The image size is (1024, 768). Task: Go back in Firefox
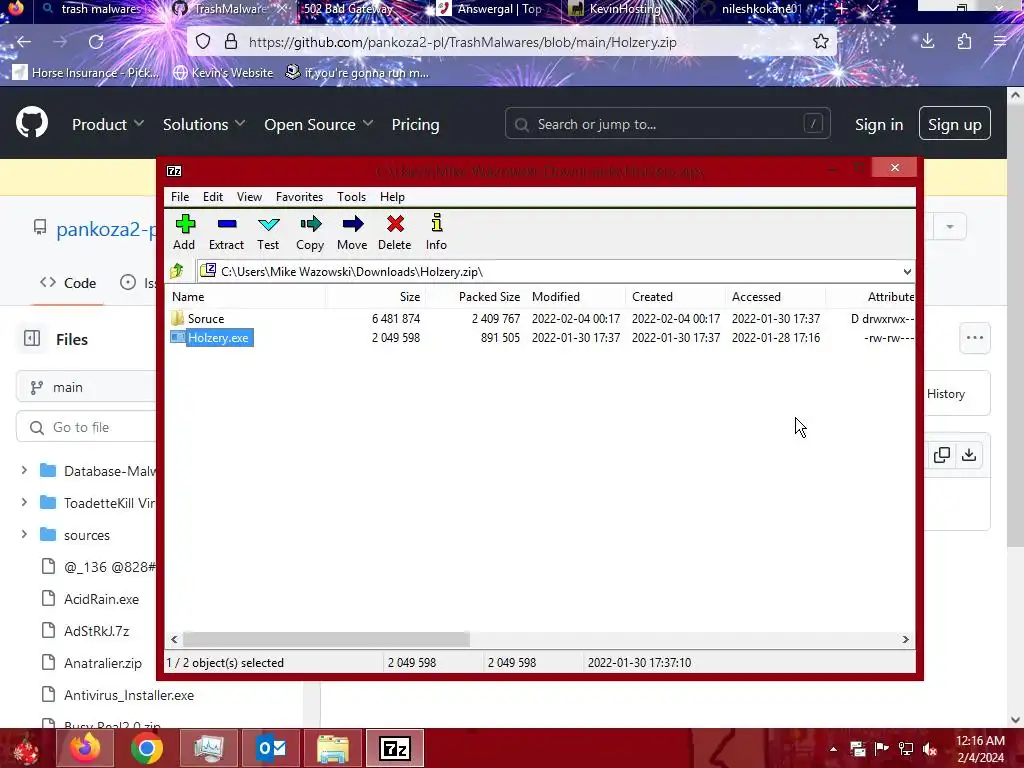[24, 42]
